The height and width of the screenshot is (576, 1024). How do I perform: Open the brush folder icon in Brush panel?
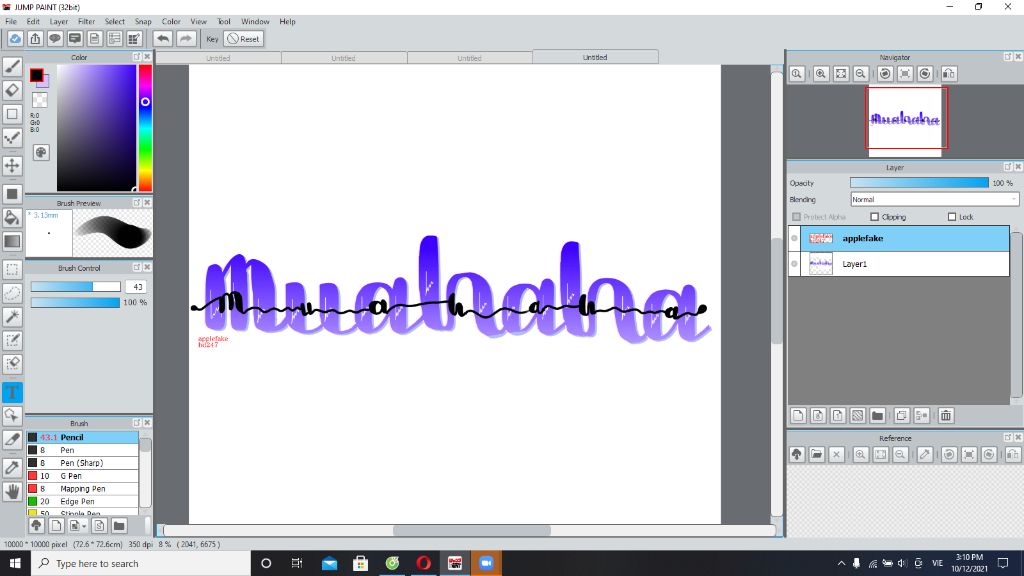tap(119, 526)
